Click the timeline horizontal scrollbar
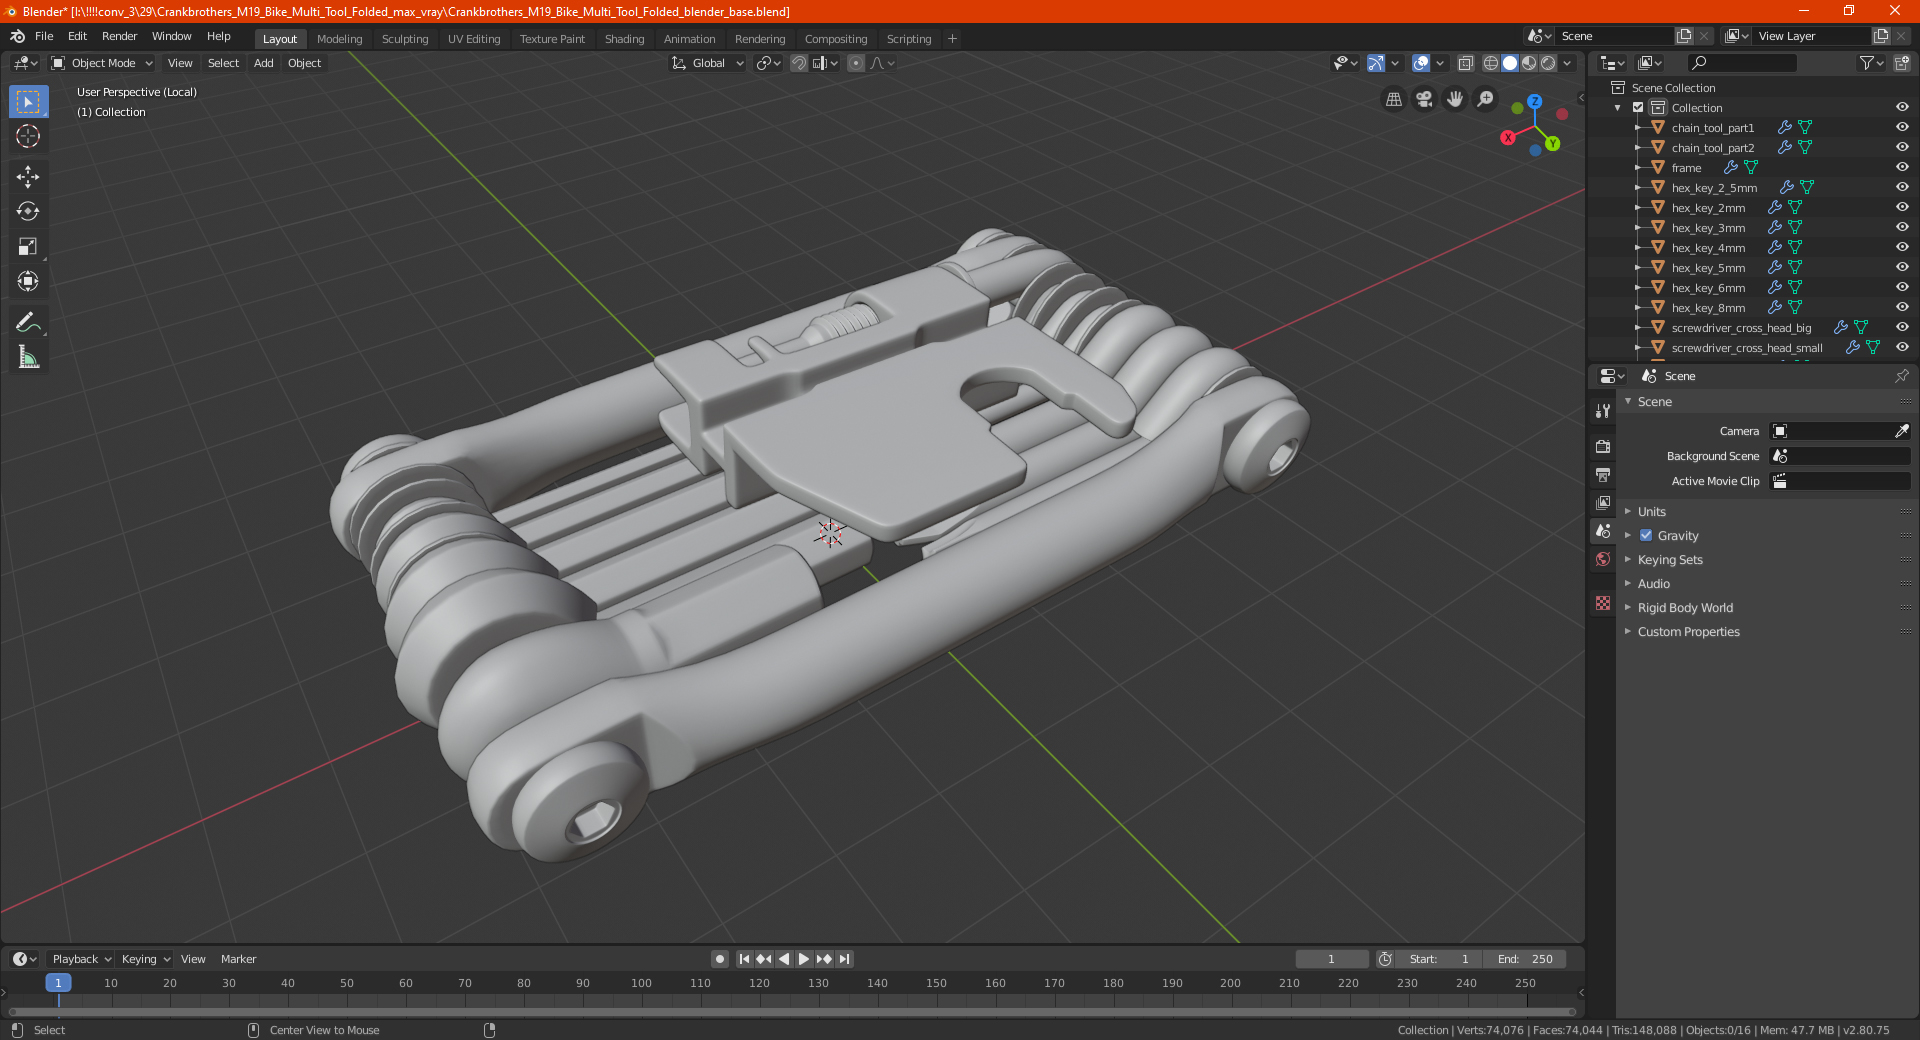Viewport: 1920px width, 1040px height. coord(790,1012)
